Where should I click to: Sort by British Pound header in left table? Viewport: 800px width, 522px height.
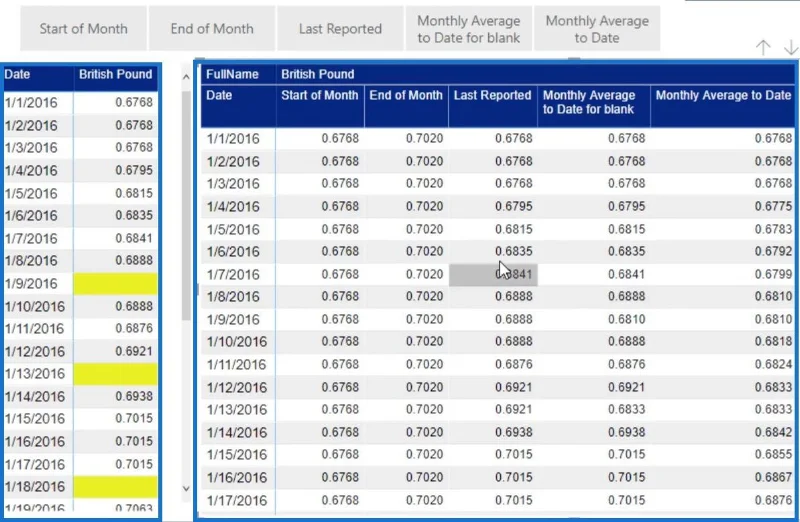(x=115, y=74)
